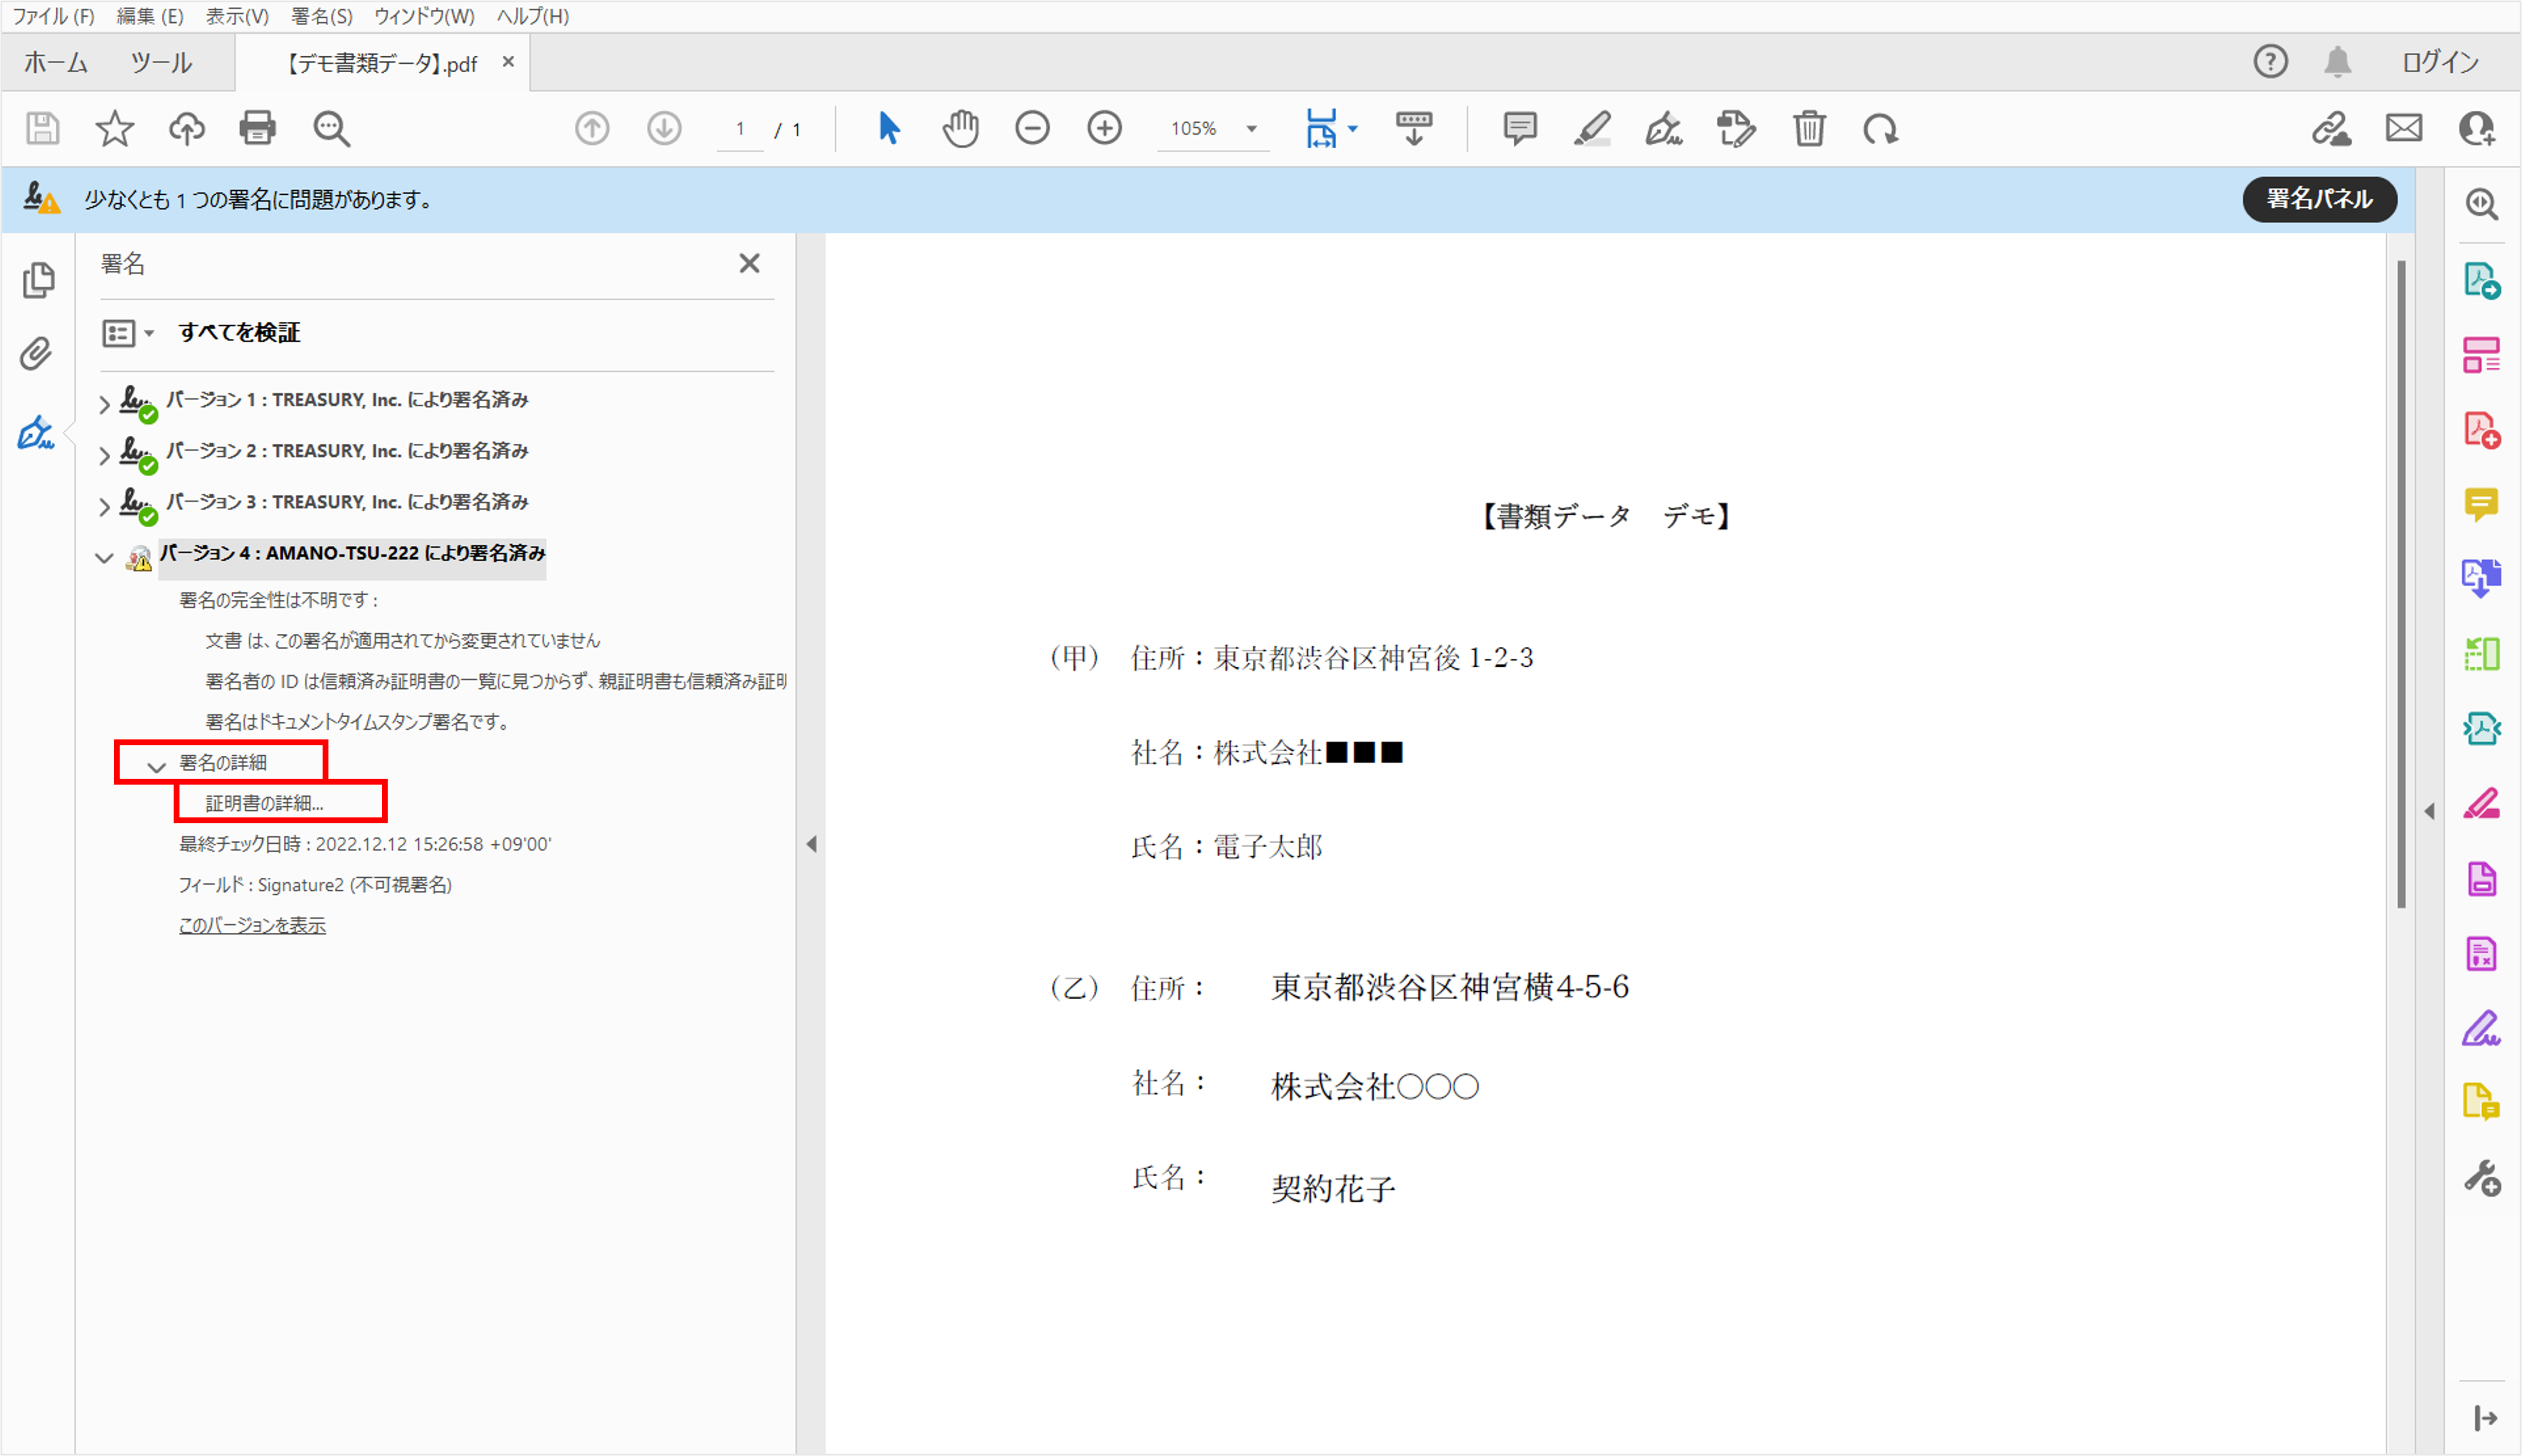Click the このバージョンを表示 link
2522x1456 pixels.
tap(251, 925)
